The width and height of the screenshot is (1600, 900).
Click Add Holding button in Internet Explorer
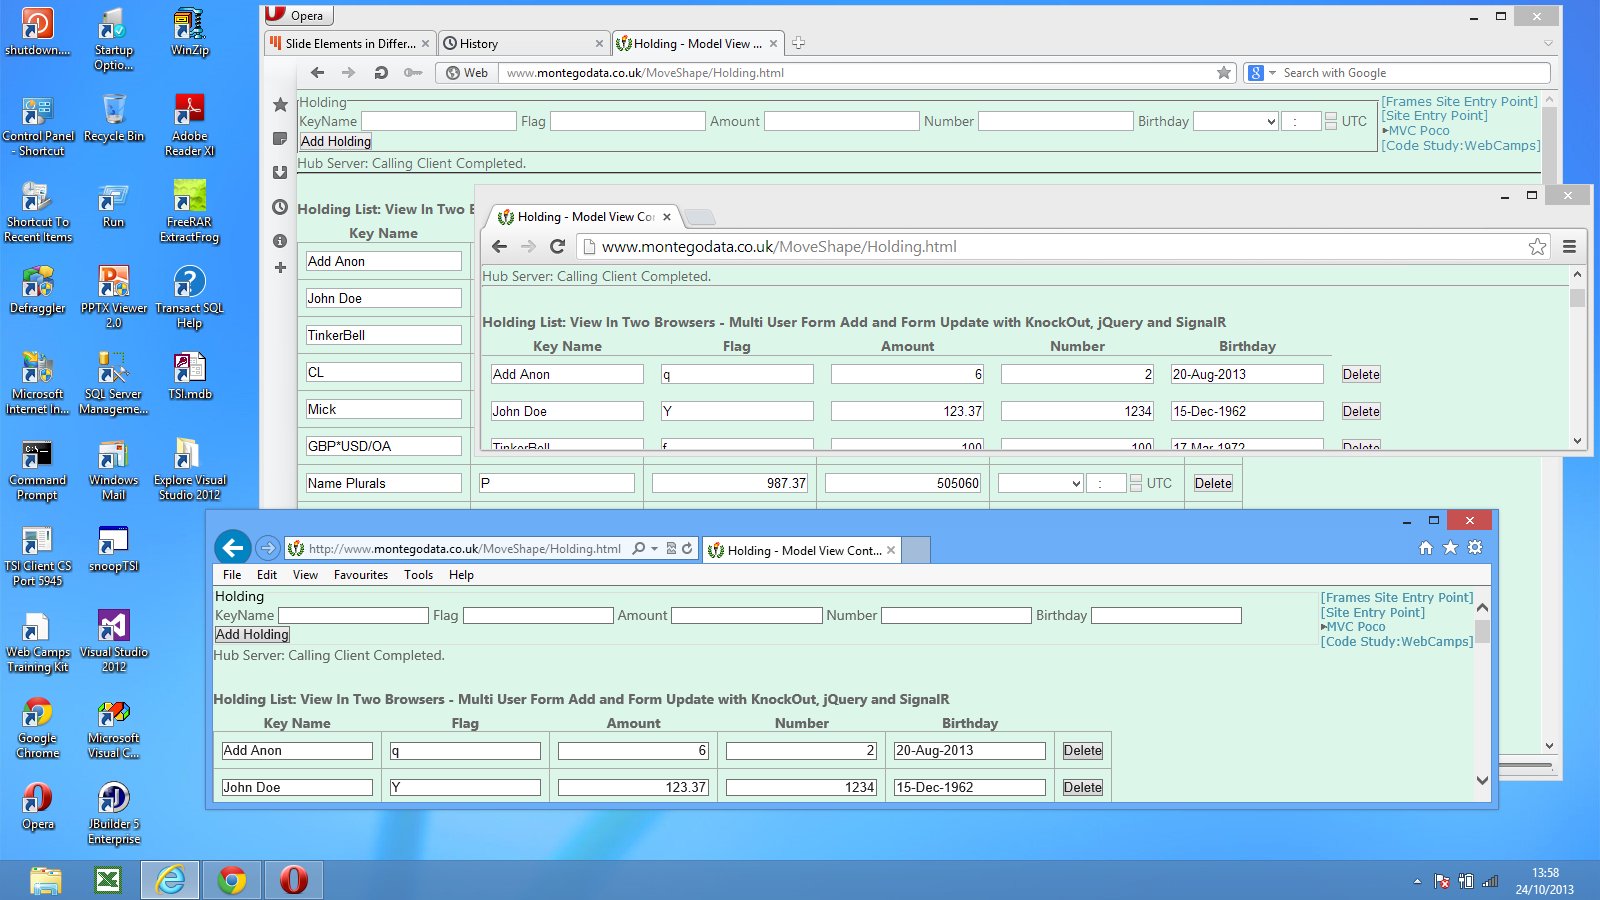tap(252, 635)
